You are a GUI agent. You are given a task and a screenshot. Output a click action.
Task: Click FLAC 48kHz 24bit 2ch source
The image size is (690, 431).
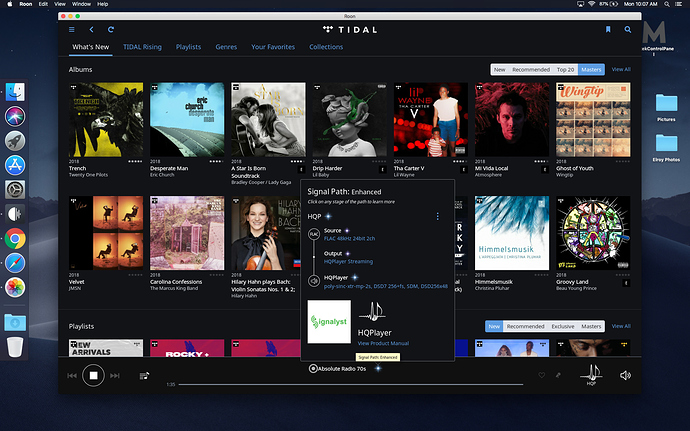click(x=349, y=239)
